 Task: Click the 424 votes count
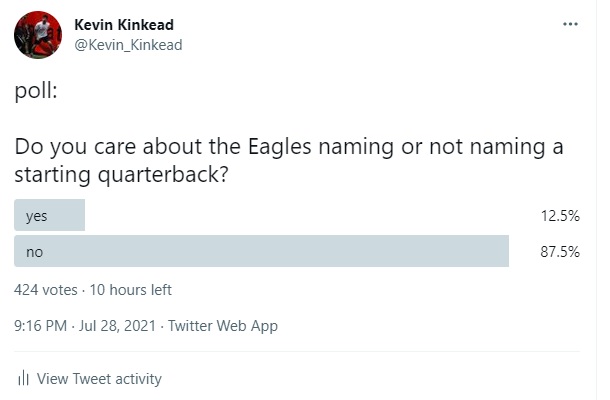pyautogui.click(x=46, y=290)
